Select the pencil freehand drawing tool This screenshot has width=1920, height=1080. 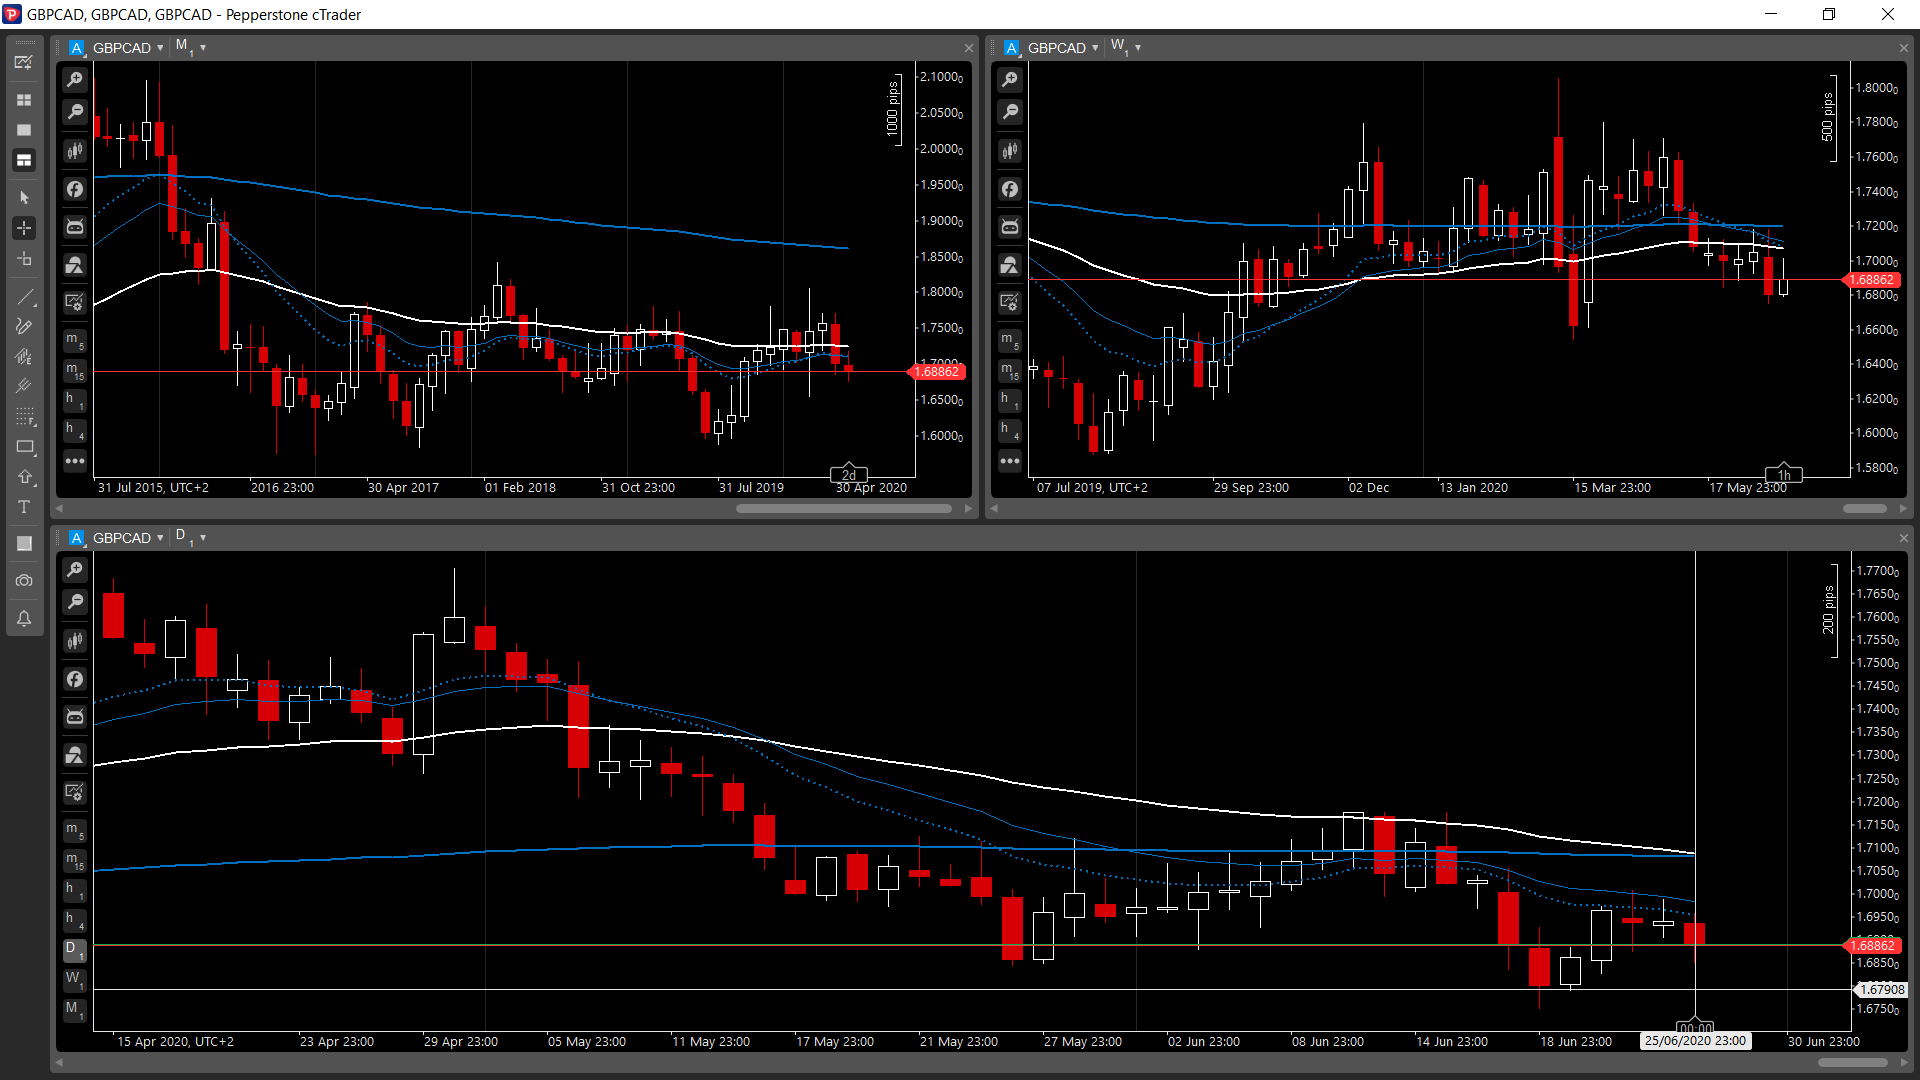click(24, 326)
